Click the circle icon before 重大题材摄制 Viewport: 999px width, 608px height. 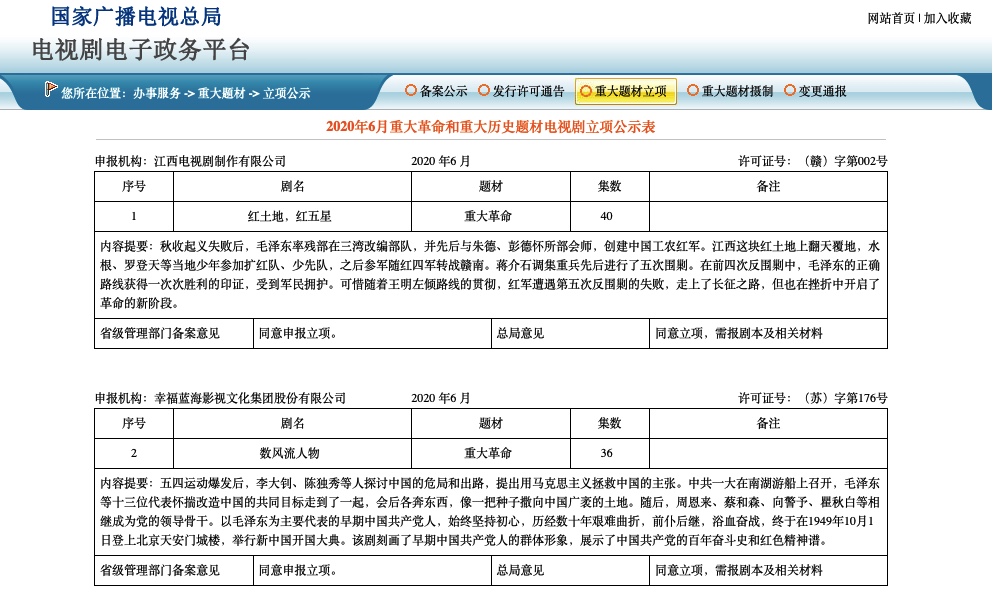690,92
